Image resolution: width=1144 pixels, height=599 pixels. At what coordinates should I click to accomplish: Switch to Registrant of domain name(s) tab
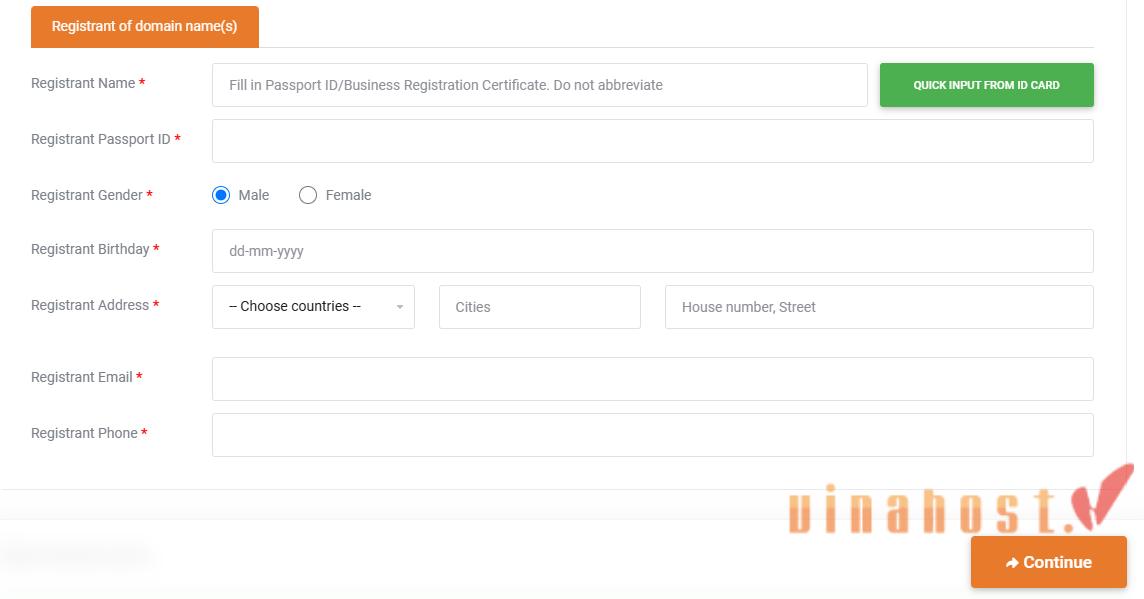(145, 27)
